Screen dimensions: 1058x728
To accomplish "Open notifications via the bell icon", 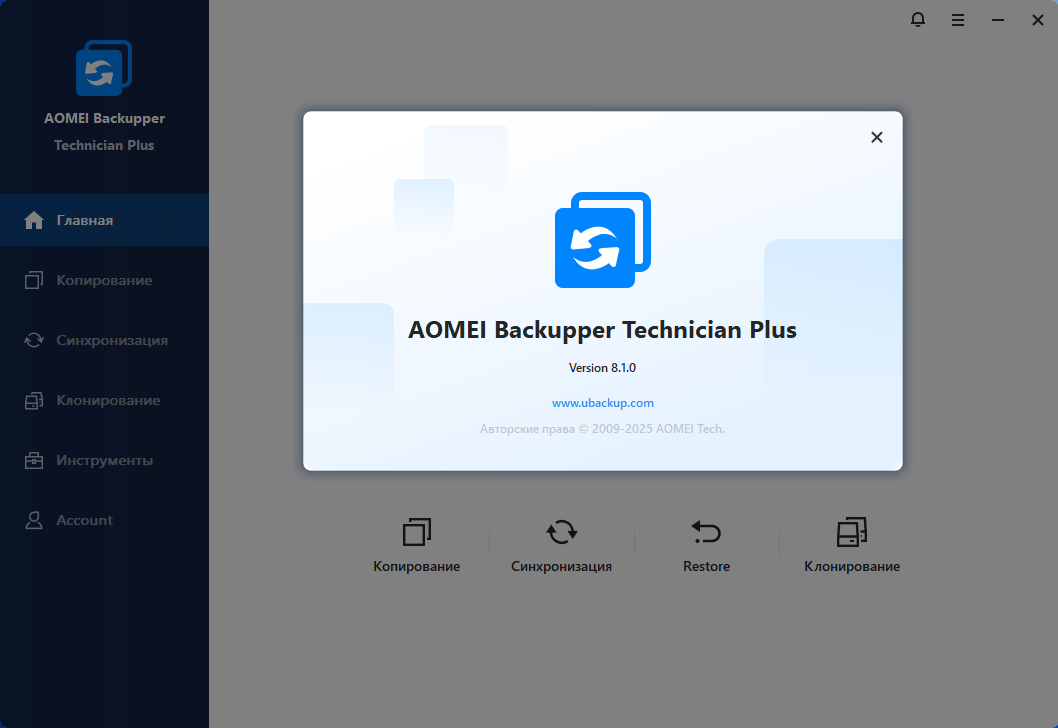I will coord(918,20).
